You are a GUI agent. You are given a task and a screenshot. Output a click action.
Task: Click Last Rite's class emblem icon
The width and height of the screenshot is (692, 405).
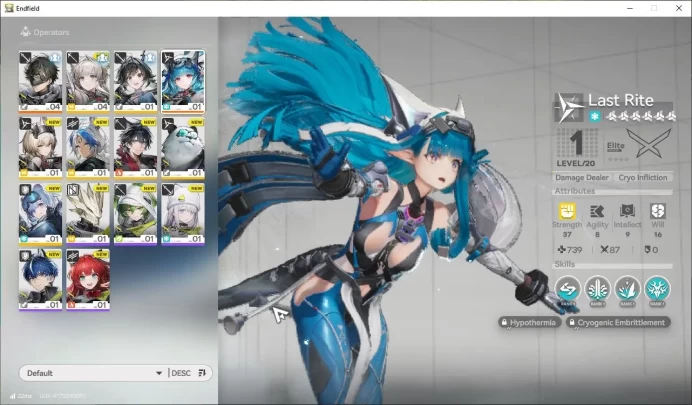(569, 108)
